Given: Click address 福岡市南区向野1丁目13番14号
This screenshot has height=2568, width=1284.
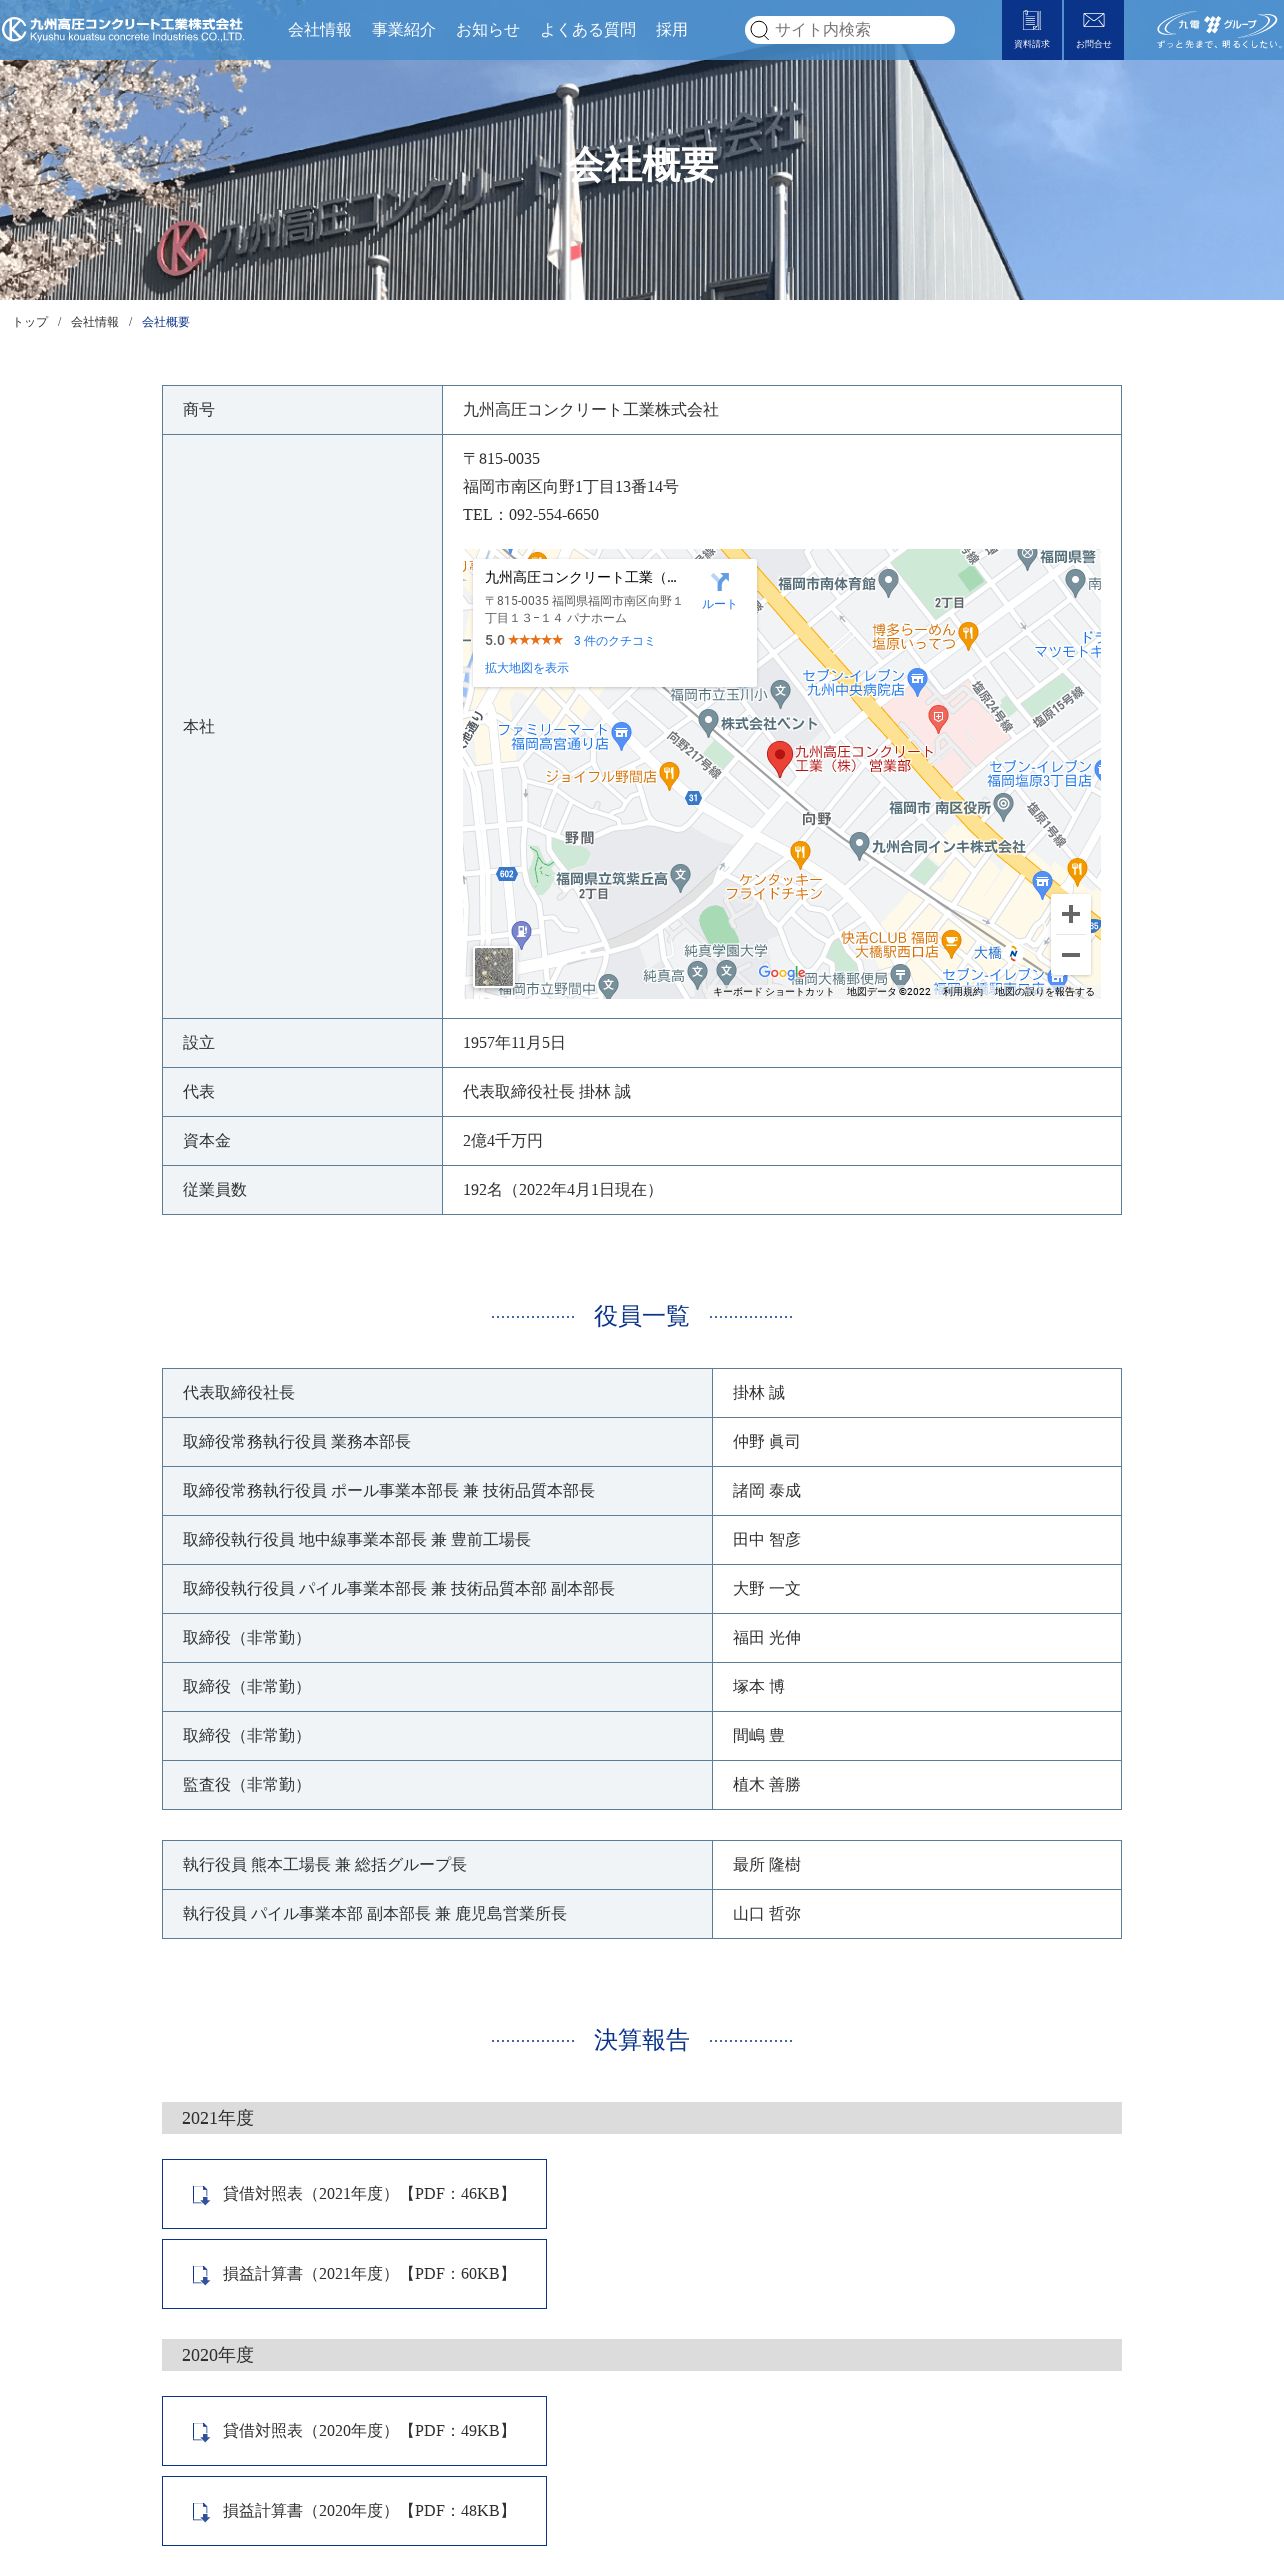Looking at the screenshot, I should point(570,487).
